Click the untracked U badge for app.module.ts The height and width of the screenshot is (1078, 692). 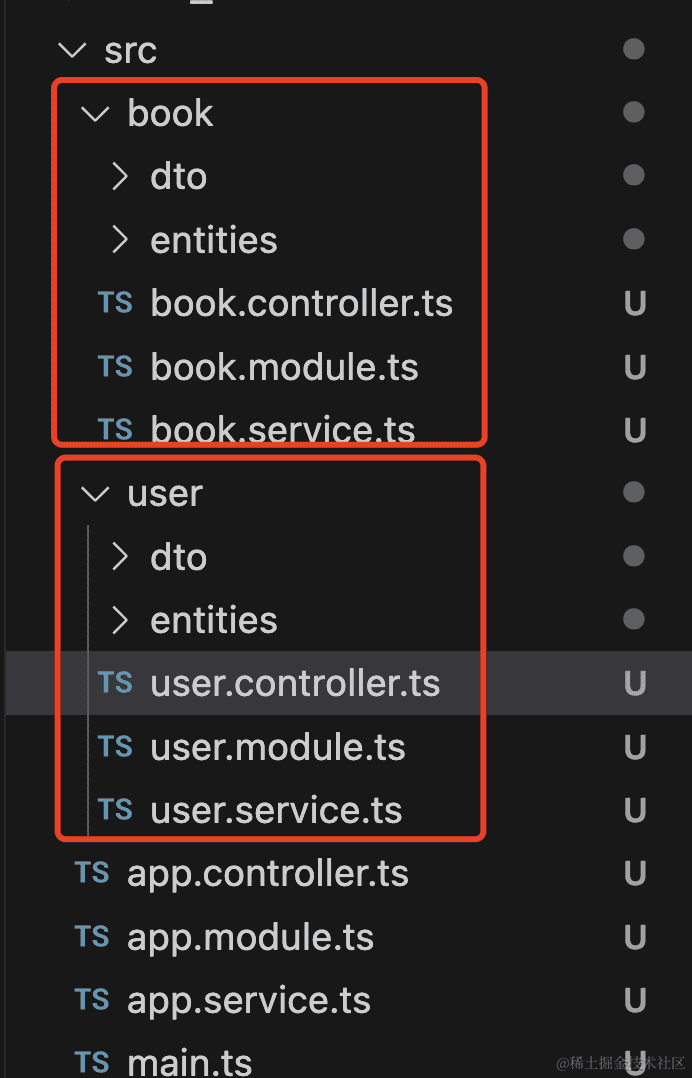634,937
